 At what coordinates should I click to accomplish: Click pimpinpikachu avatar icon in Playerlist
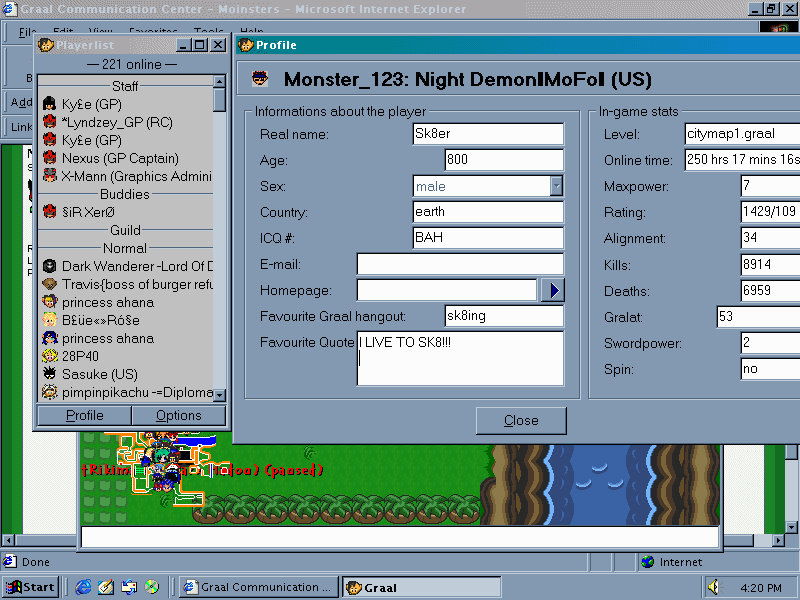click(49, 392)
